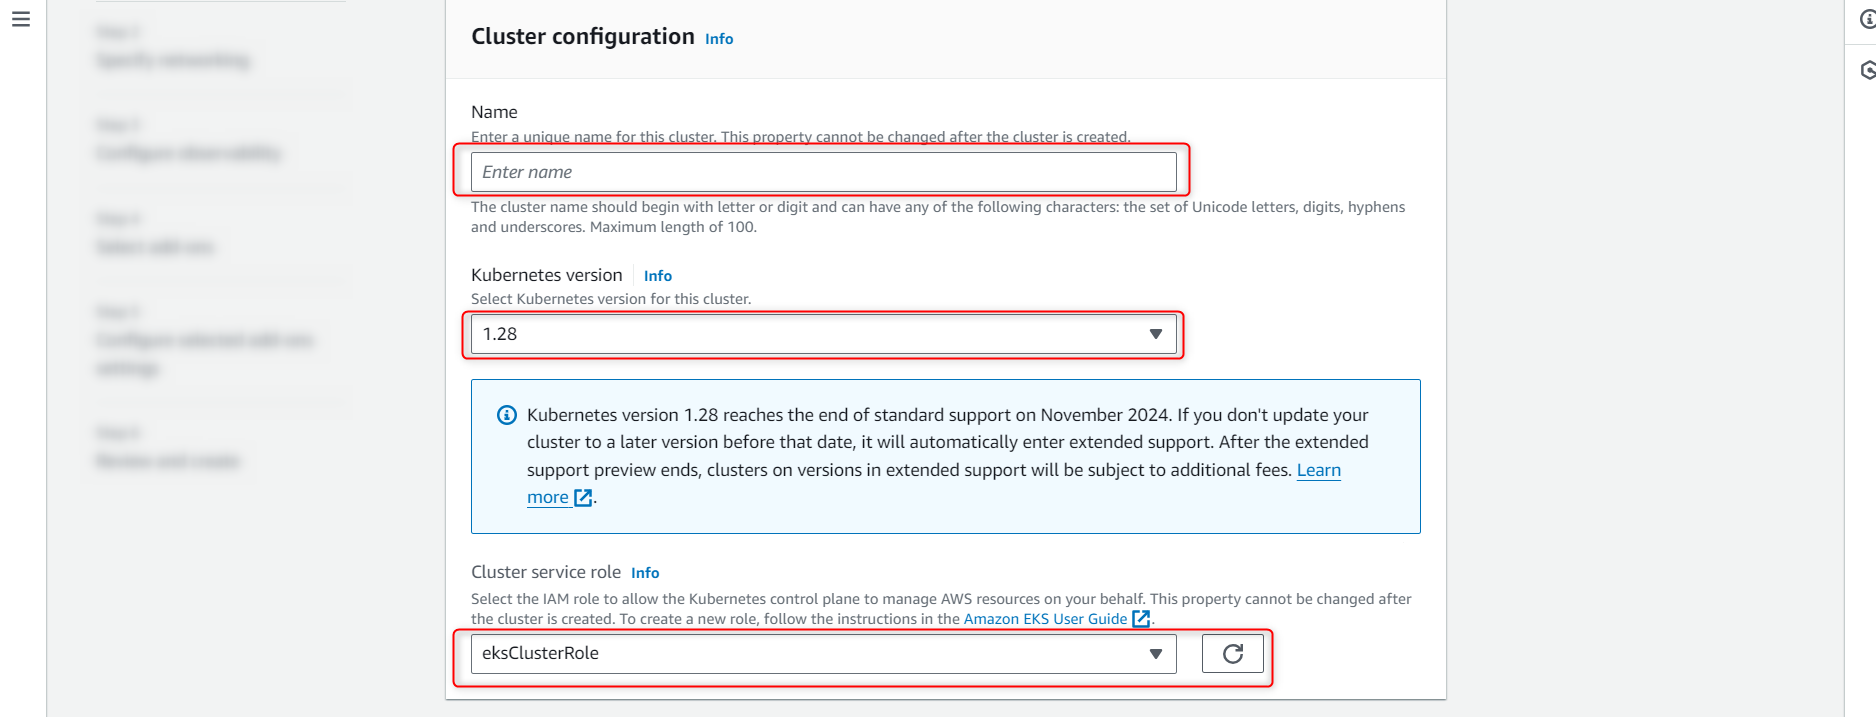
Task: Refresh the Cluster service role list
Action: point(1232,653)
